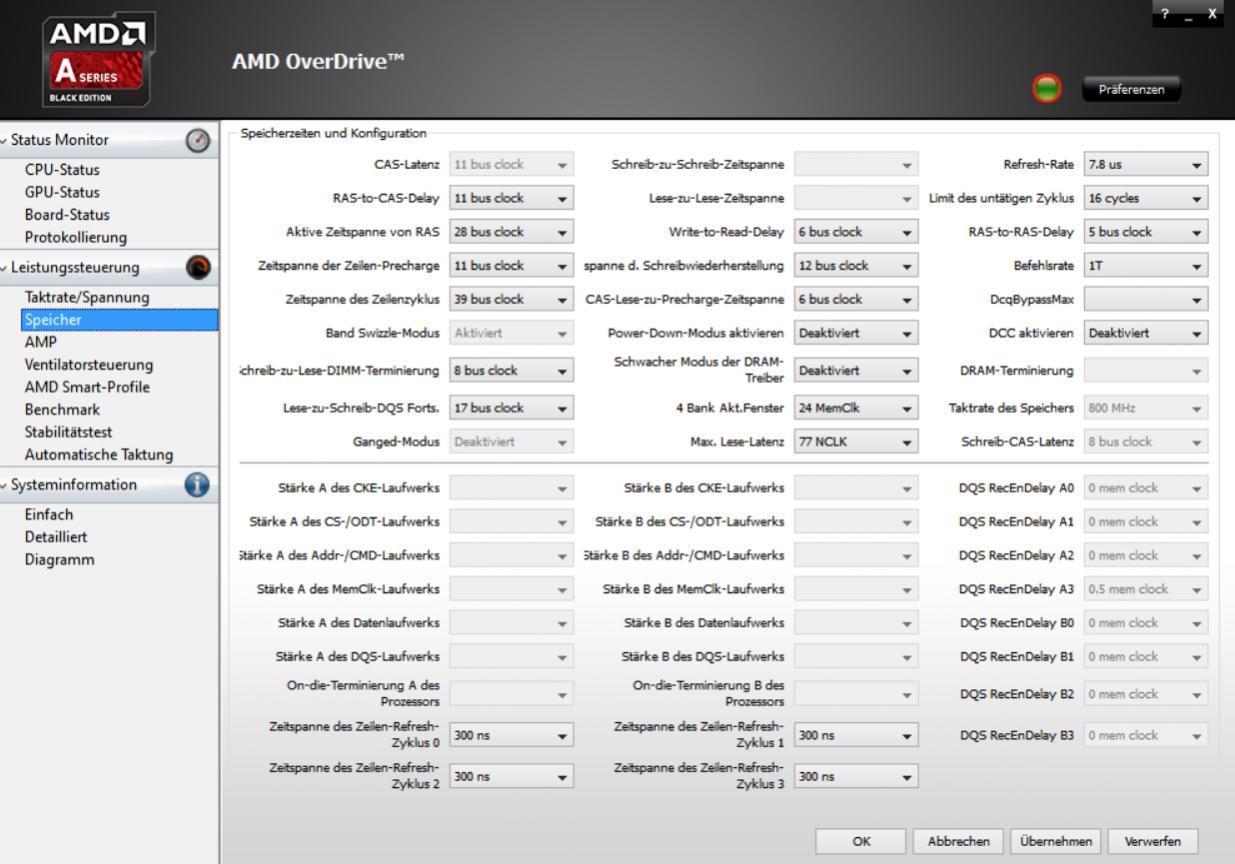Image resolution: width=1235 pixels, height=864 pixels.
Task: Open the help question mark button
Action: coord(1165,13)
